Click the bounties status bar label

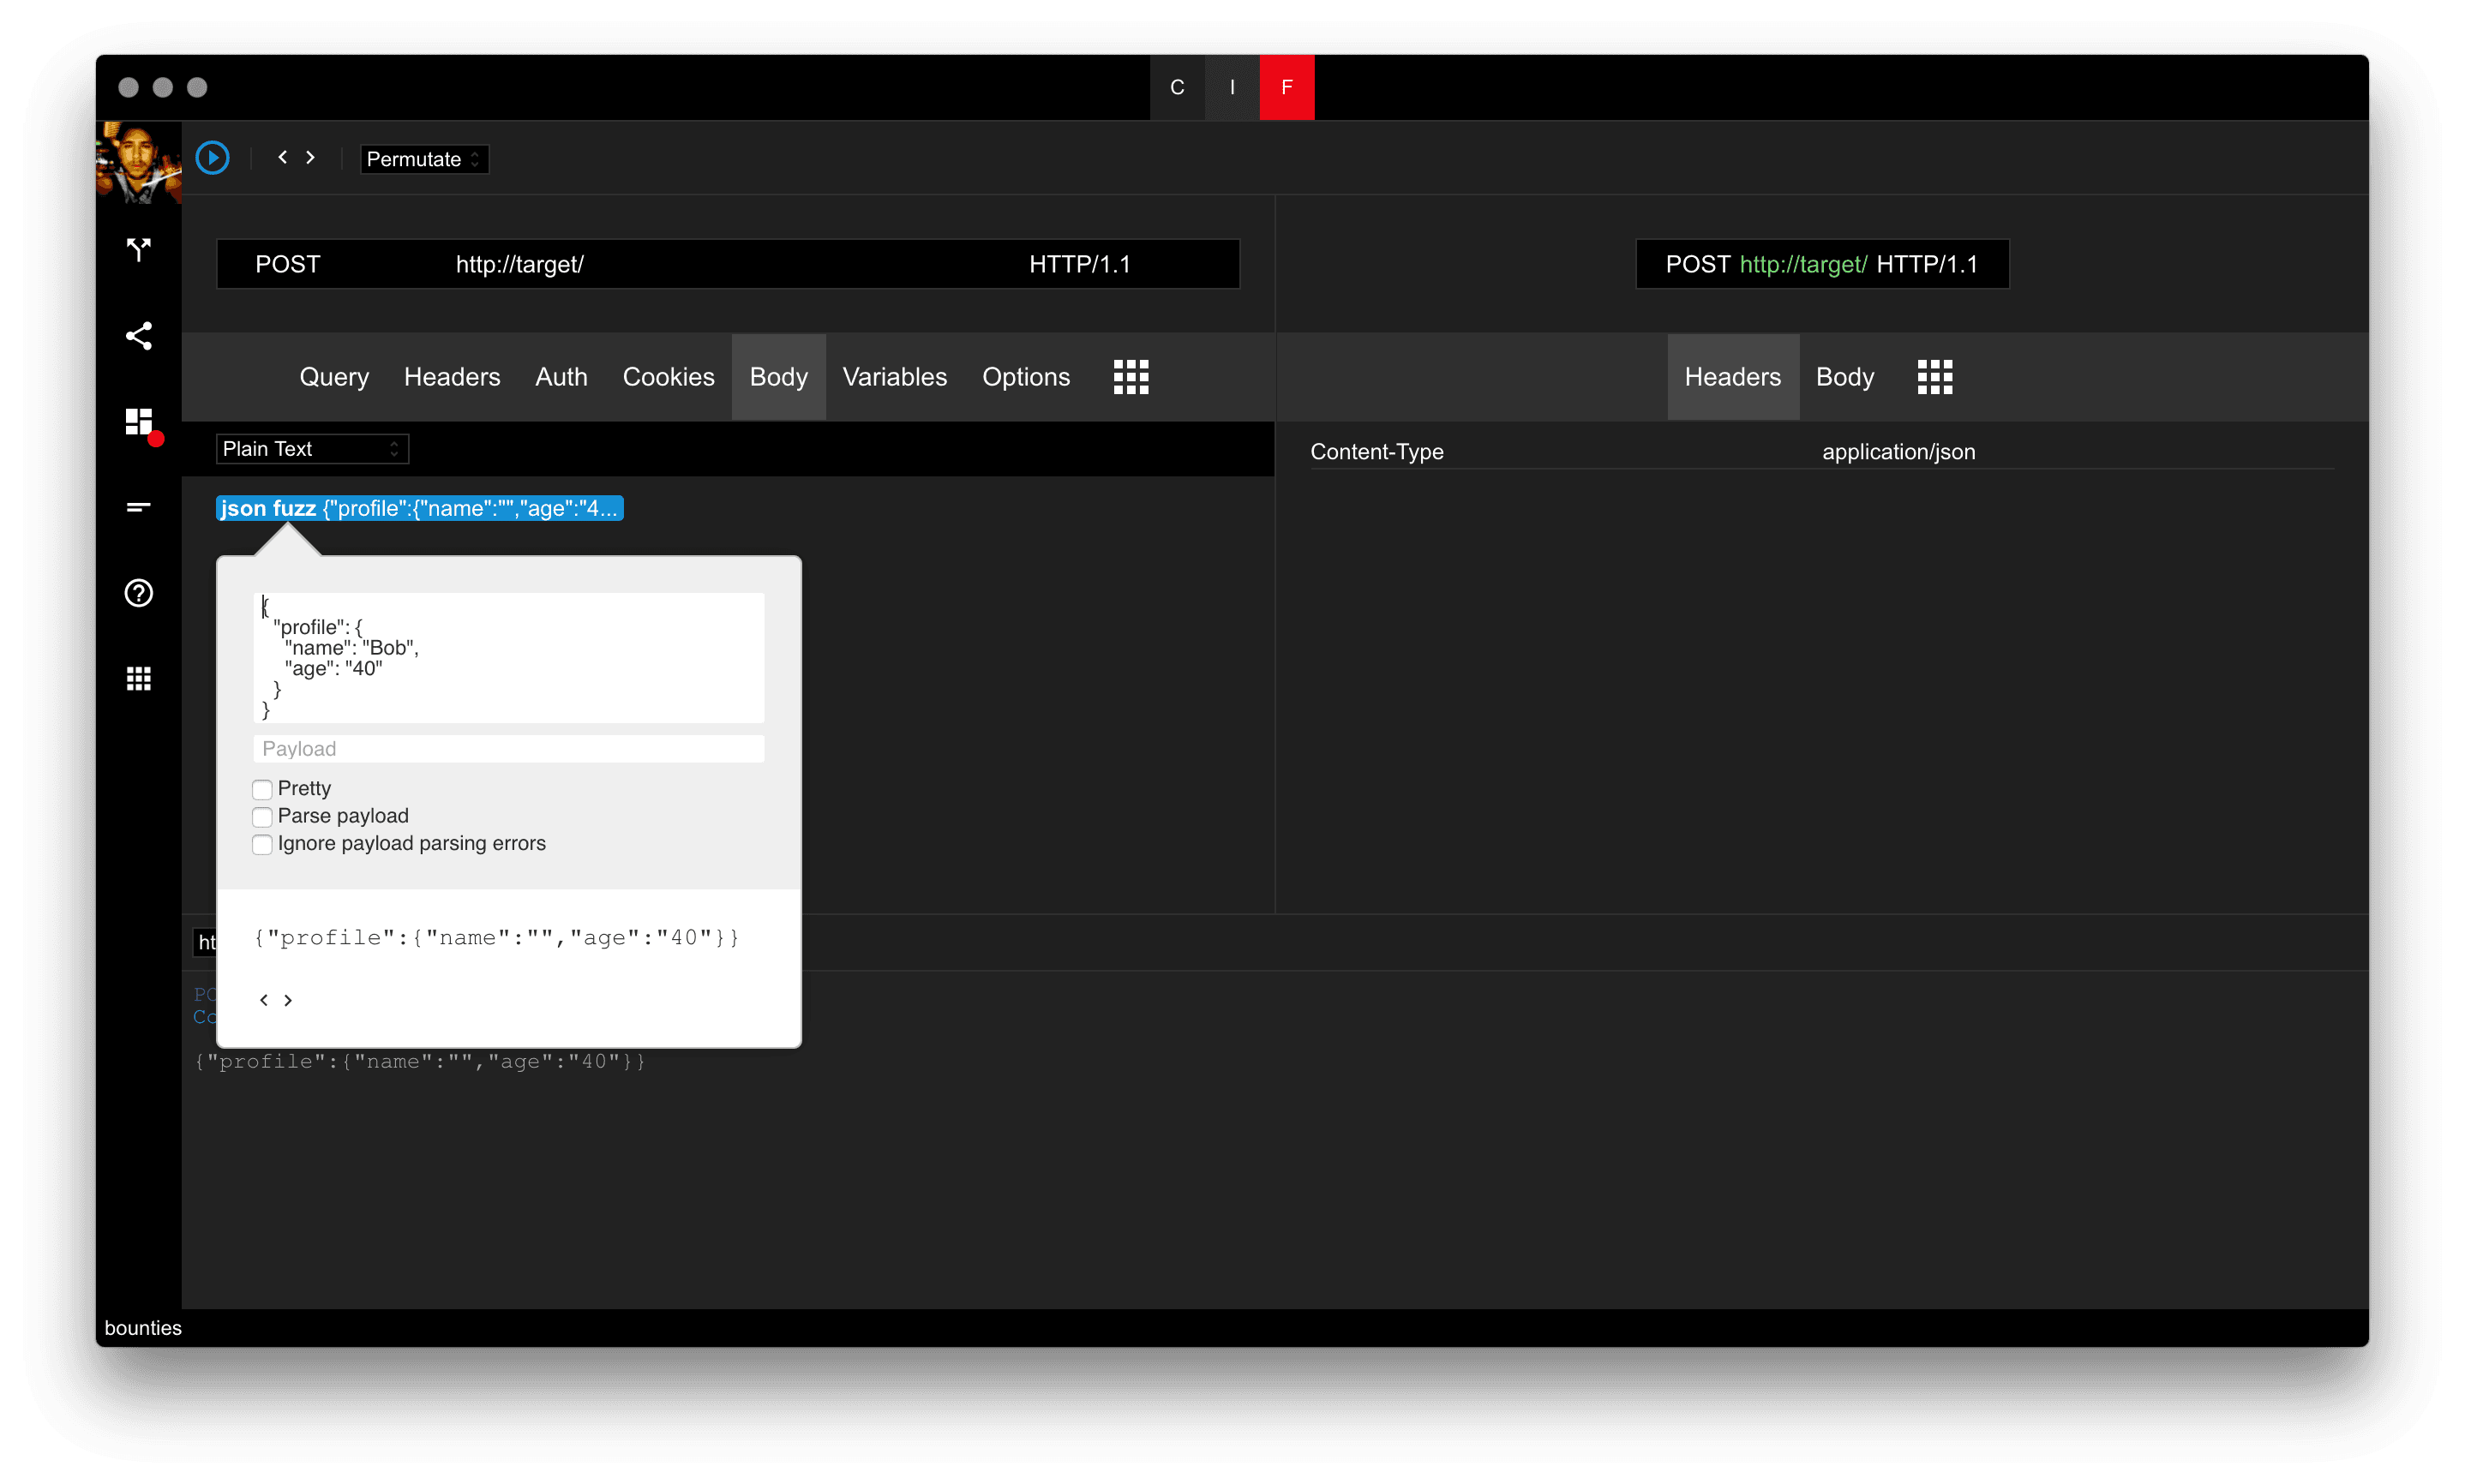(x=143, y=1328)
